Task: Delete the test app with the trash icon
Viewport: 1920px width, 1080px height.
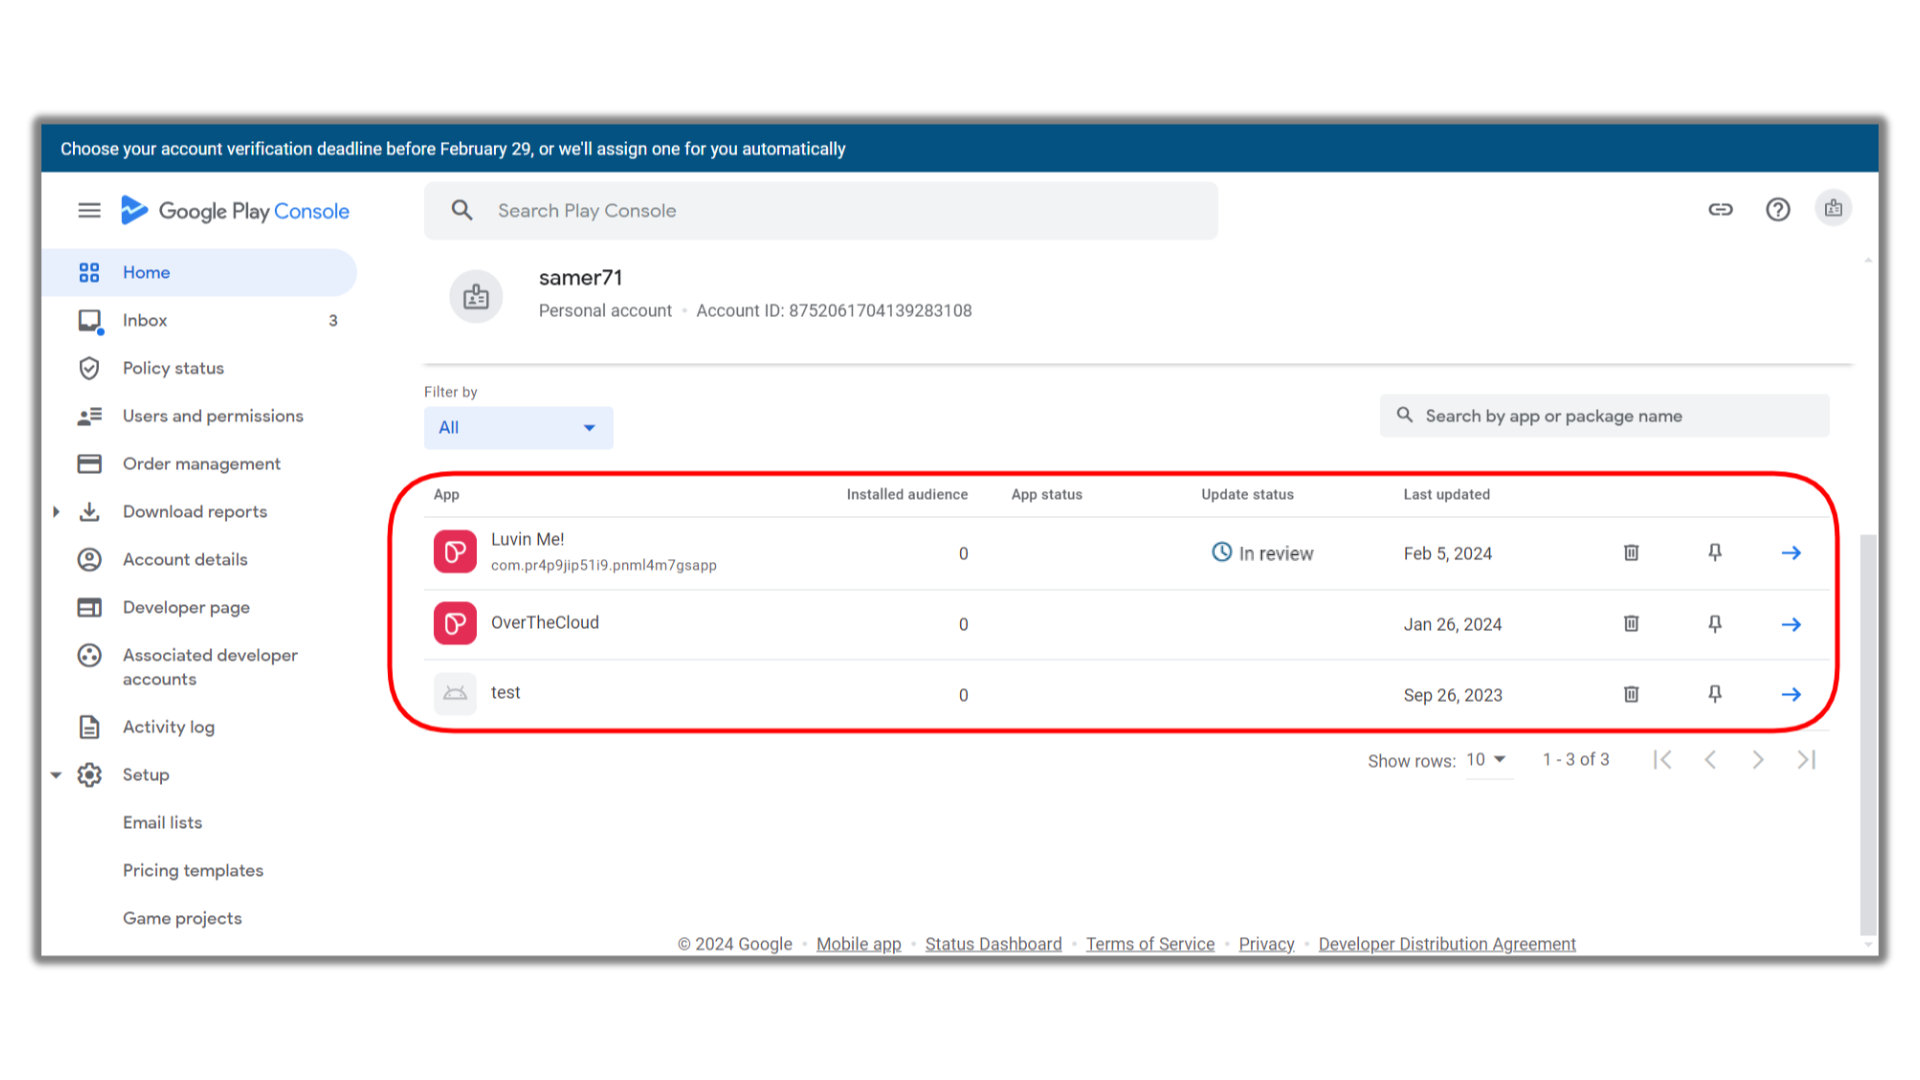Action: pyautogui.click(x=1631, y=693)
